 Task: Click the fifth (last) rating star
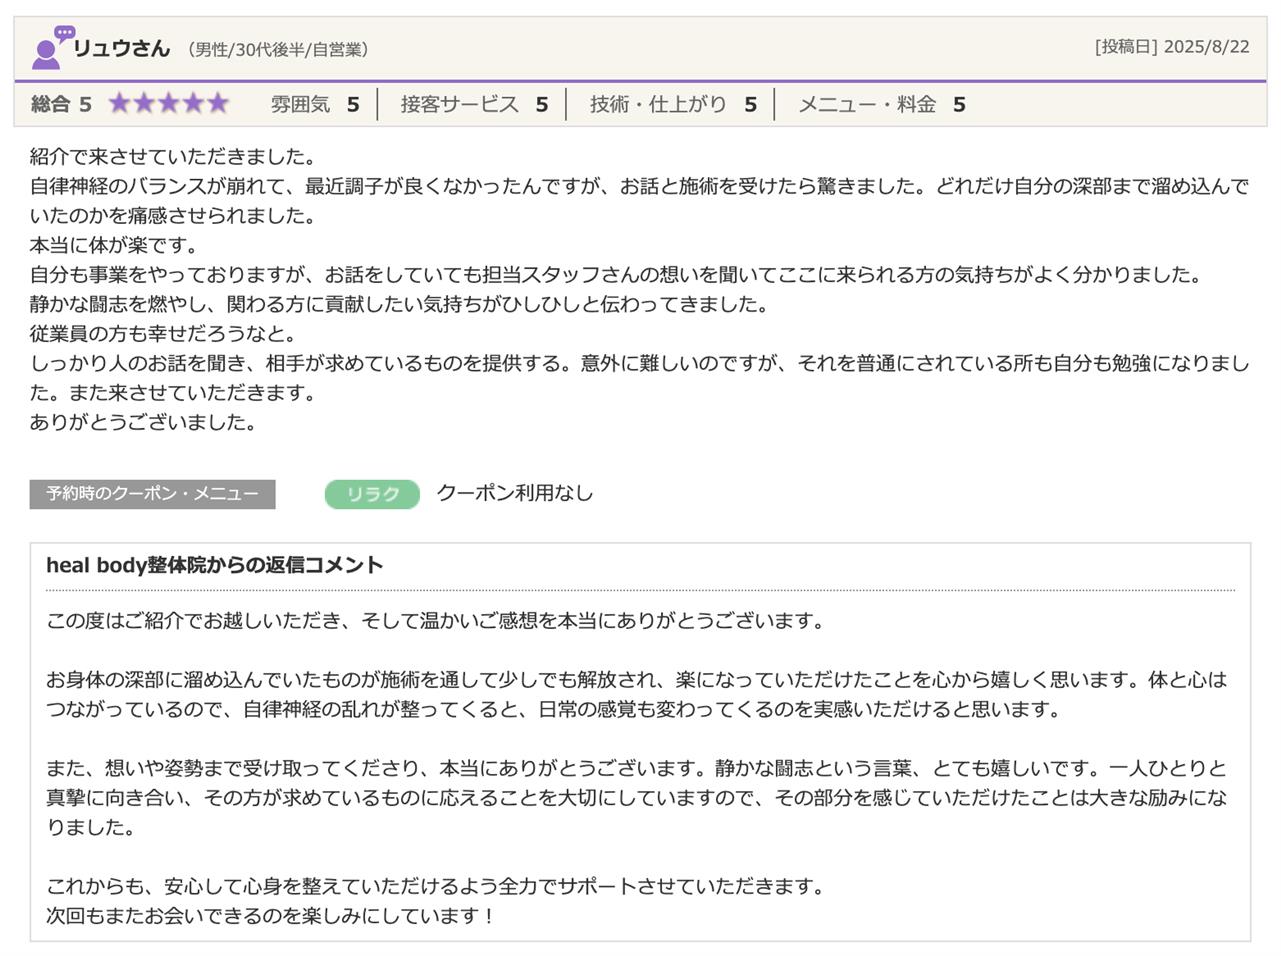[217, 104]
